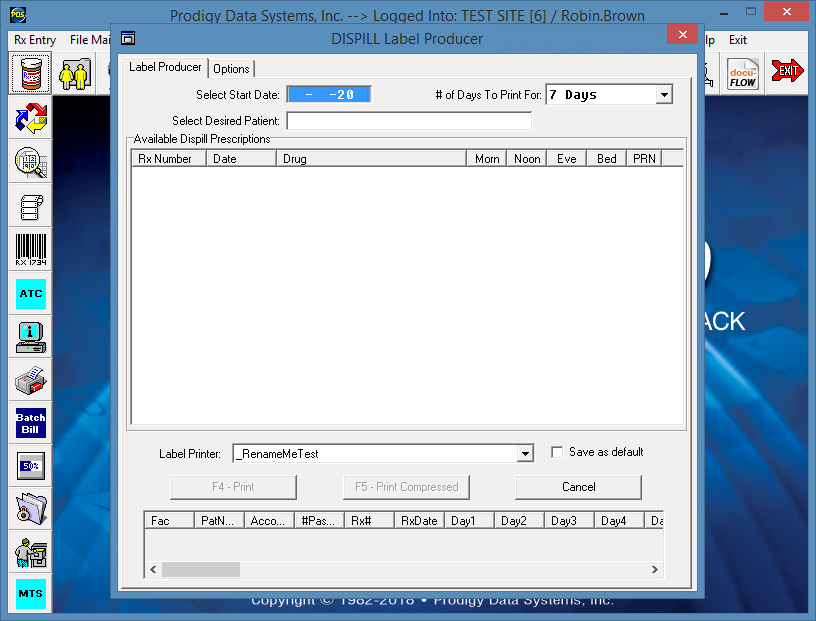Click the Select Desired Patient field

coord(409,121)
